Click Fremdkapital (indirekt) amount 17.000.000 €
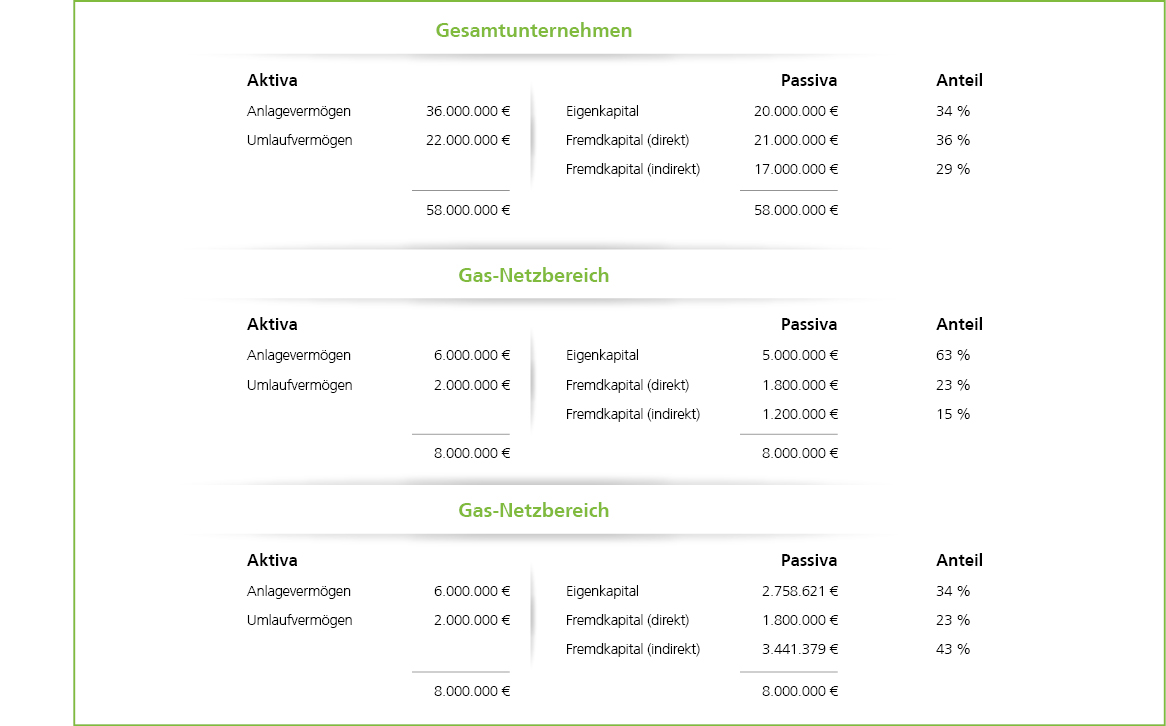Image resolution: width=1166 pixels, height=726 pixels. pyautogui.click(x=796, y=169)
